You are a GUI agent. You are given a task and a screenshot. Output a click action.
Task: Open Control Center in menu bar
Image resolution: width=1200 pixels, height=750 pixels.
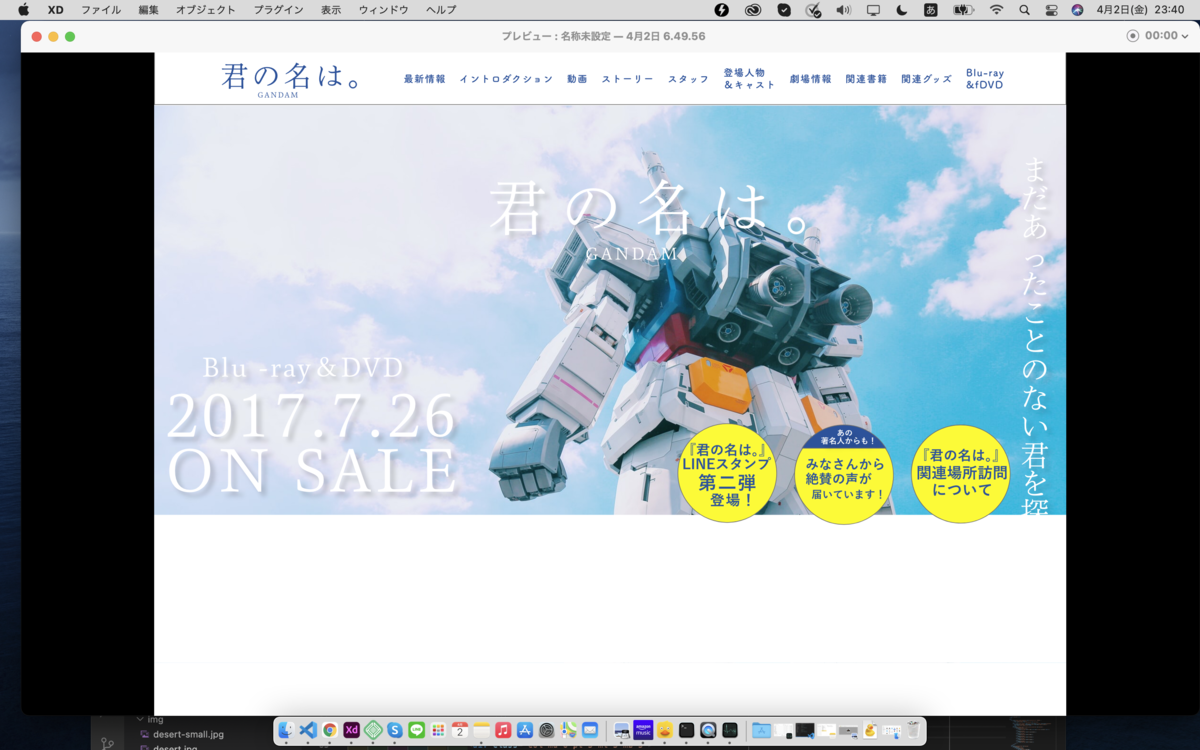tap(1051, 9)
